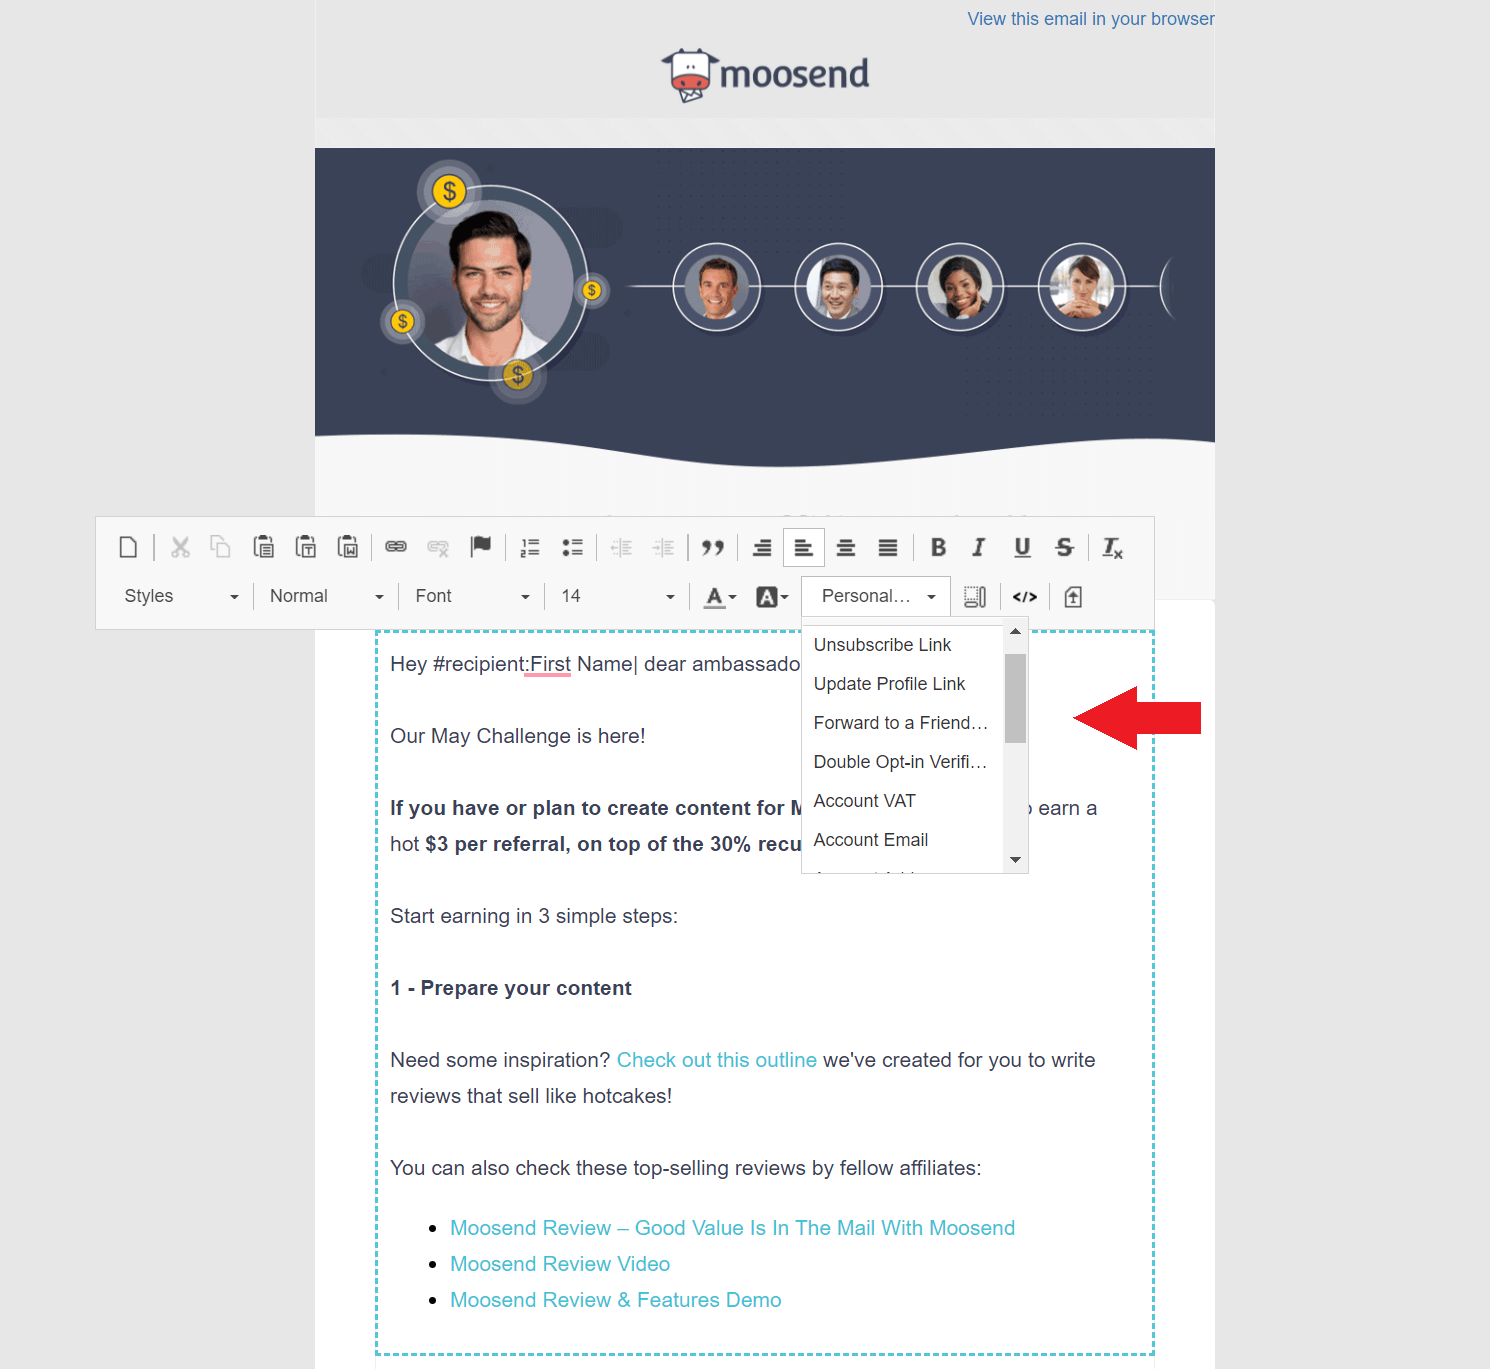Click the Paste from Word icon

pos(347,547)
